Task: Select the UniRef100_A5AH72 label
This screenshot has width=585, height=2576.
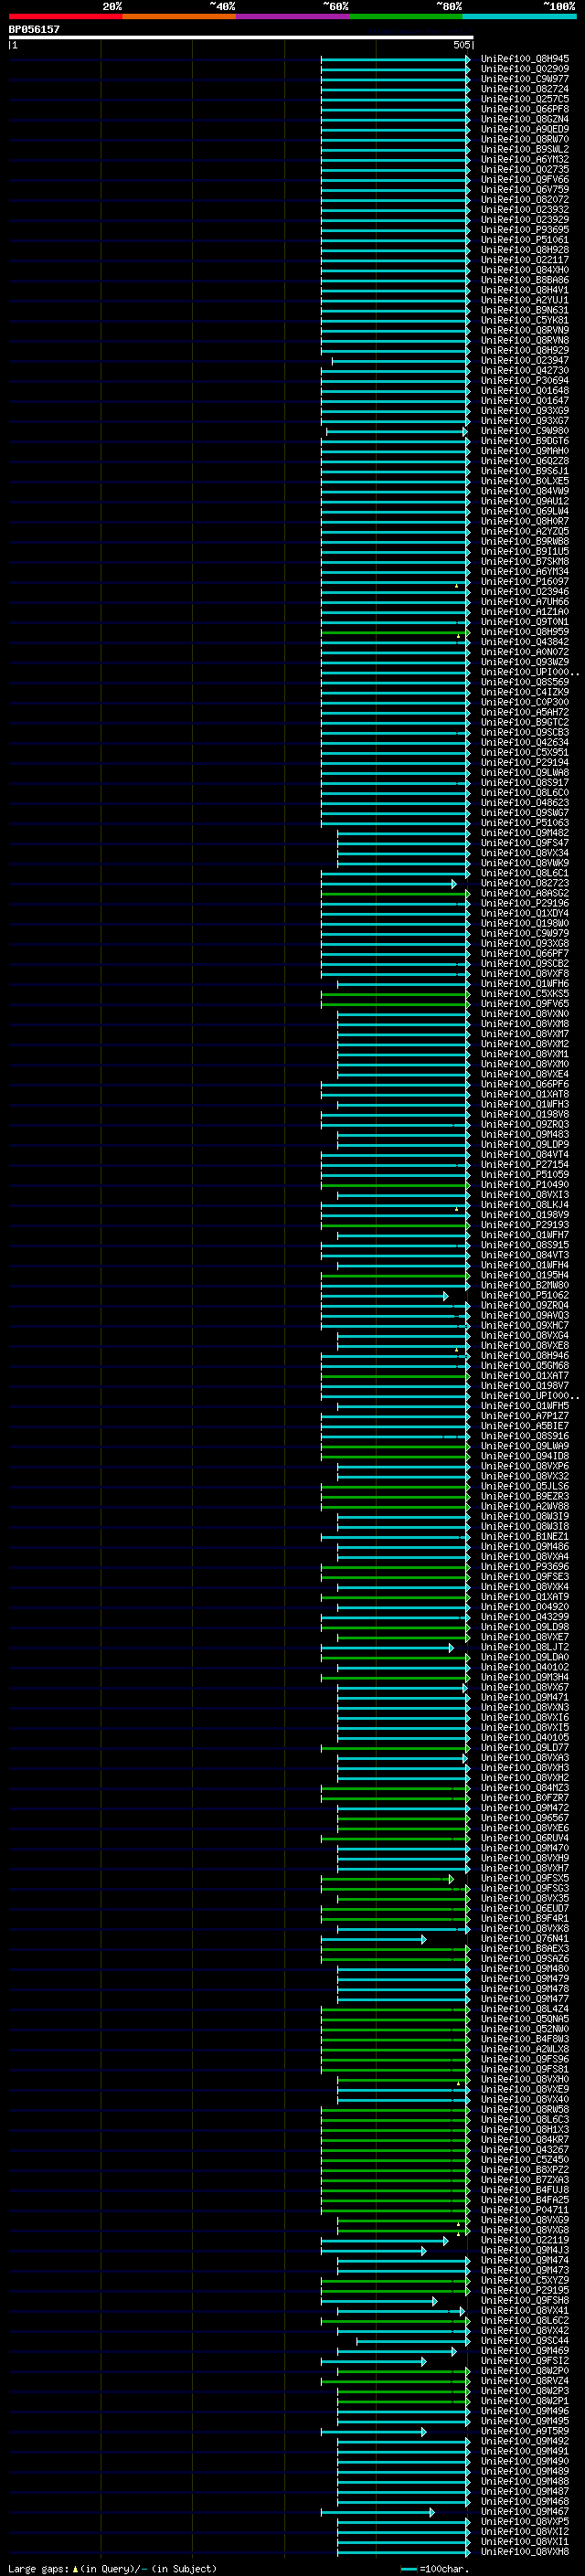Action: (525, 712)
